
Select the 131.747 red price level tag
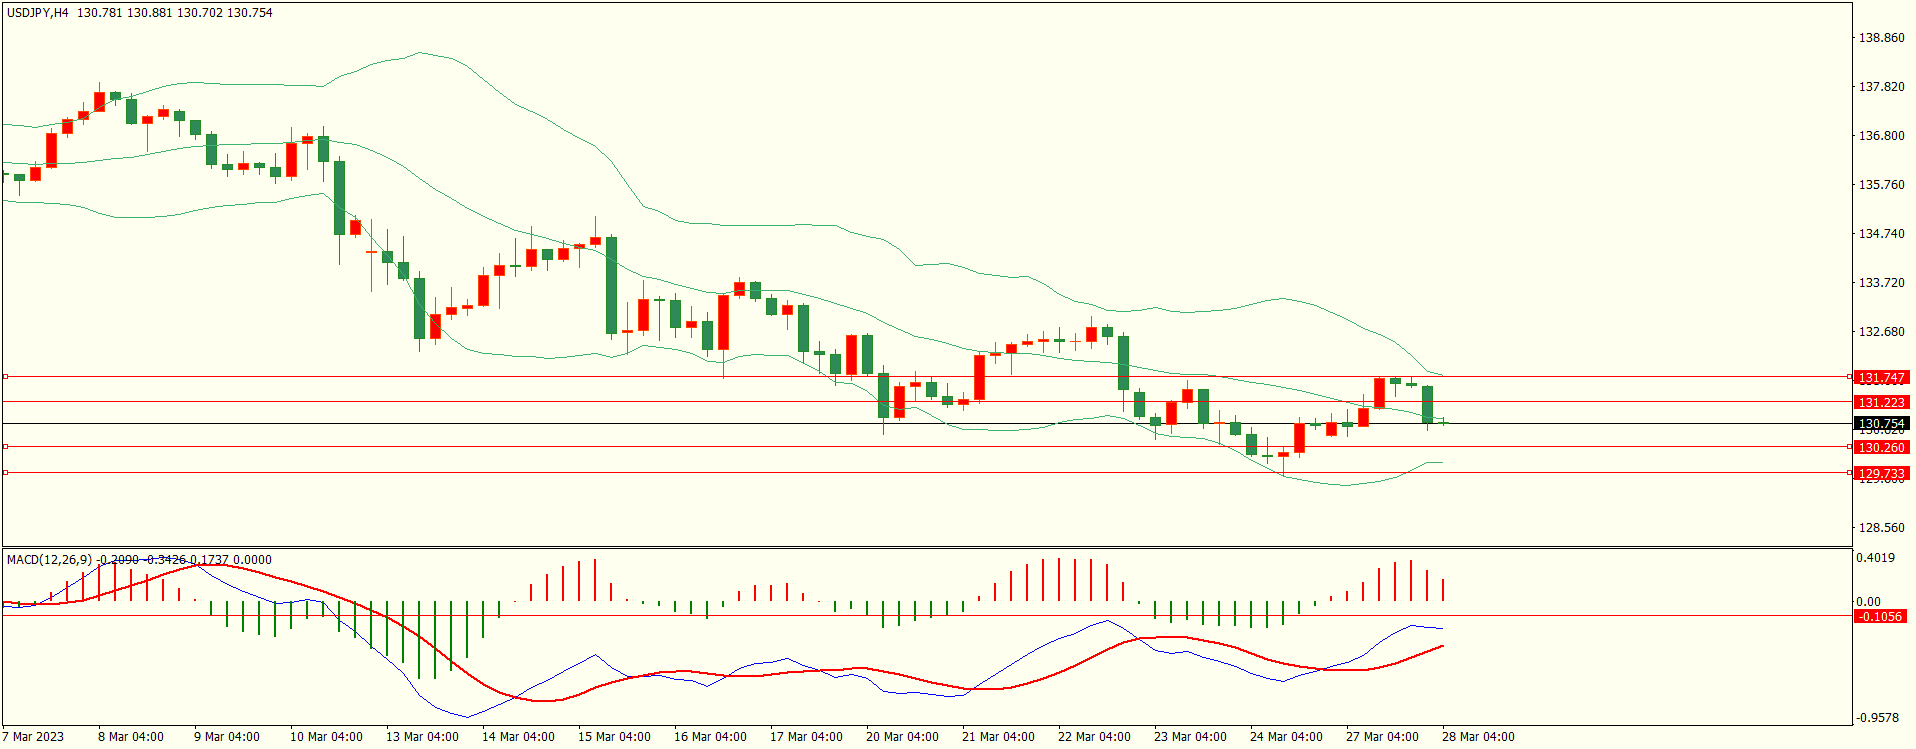click(x=1881, y=378)
